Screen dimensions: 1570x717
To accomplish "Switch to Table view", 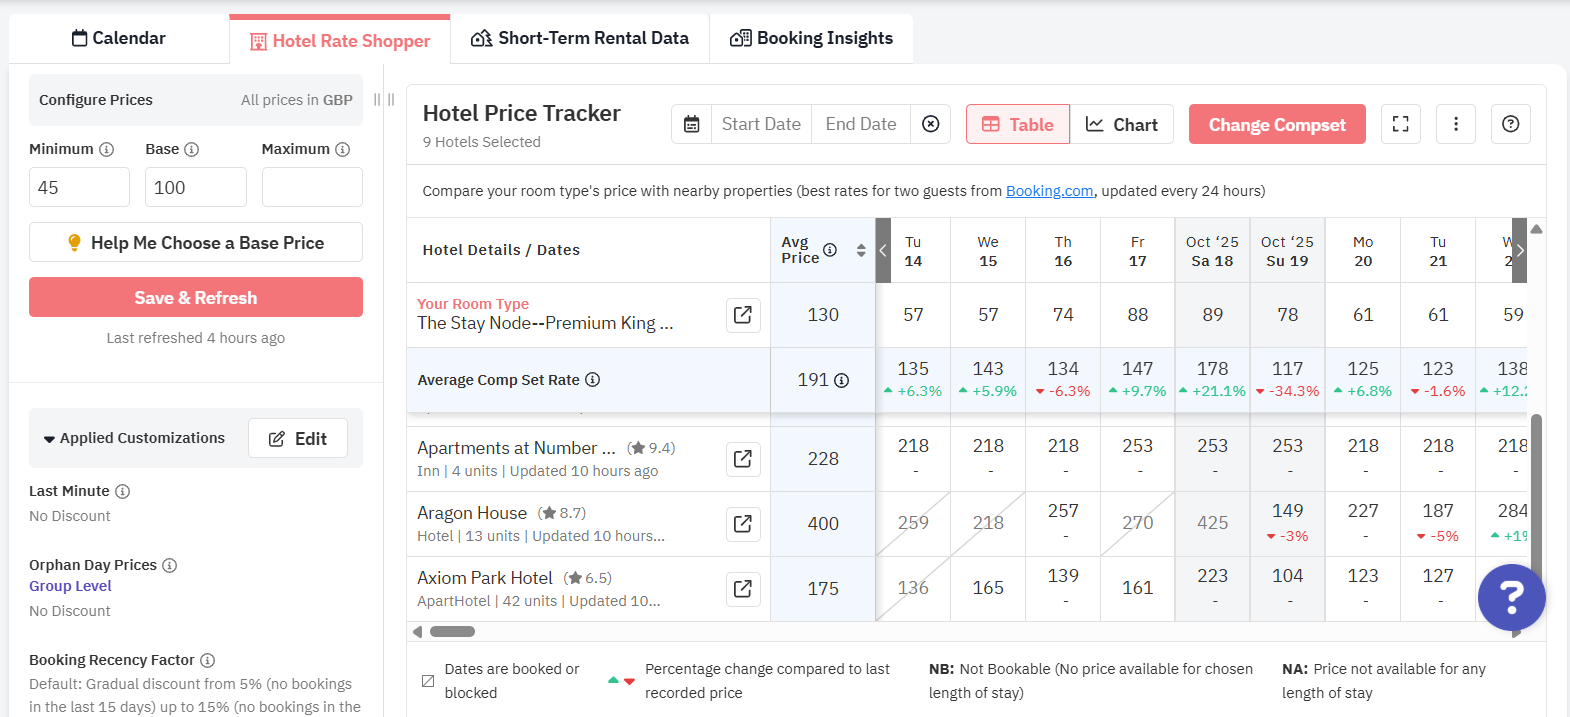I will (x=1017, y=124).
